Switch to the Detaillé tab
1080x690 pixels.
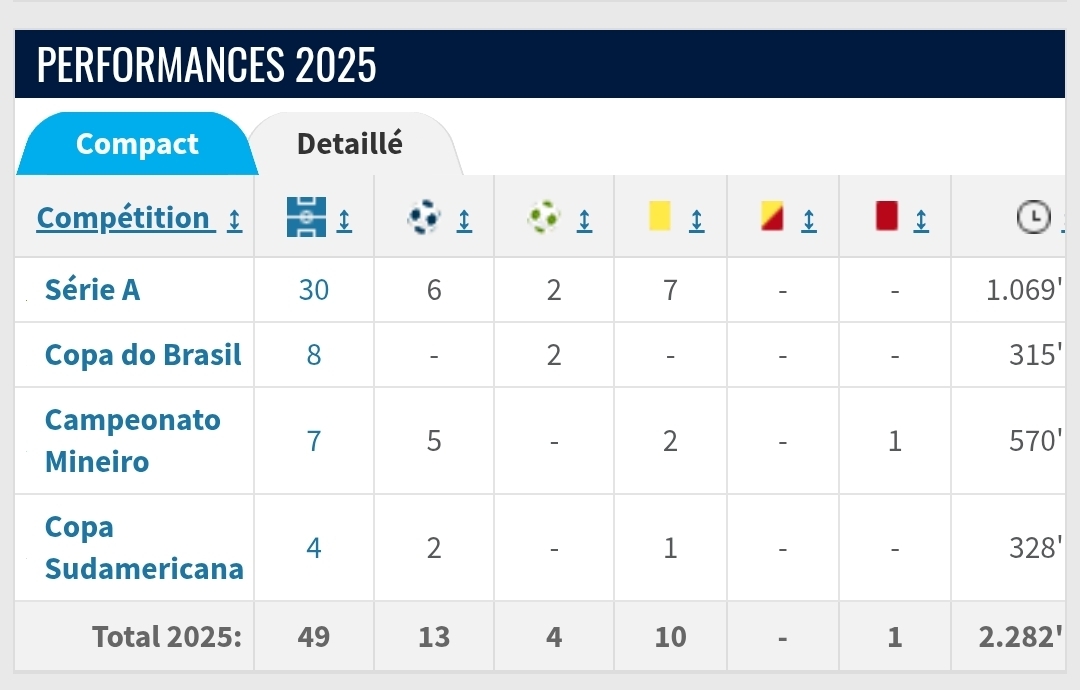click(x=350, y=144)
